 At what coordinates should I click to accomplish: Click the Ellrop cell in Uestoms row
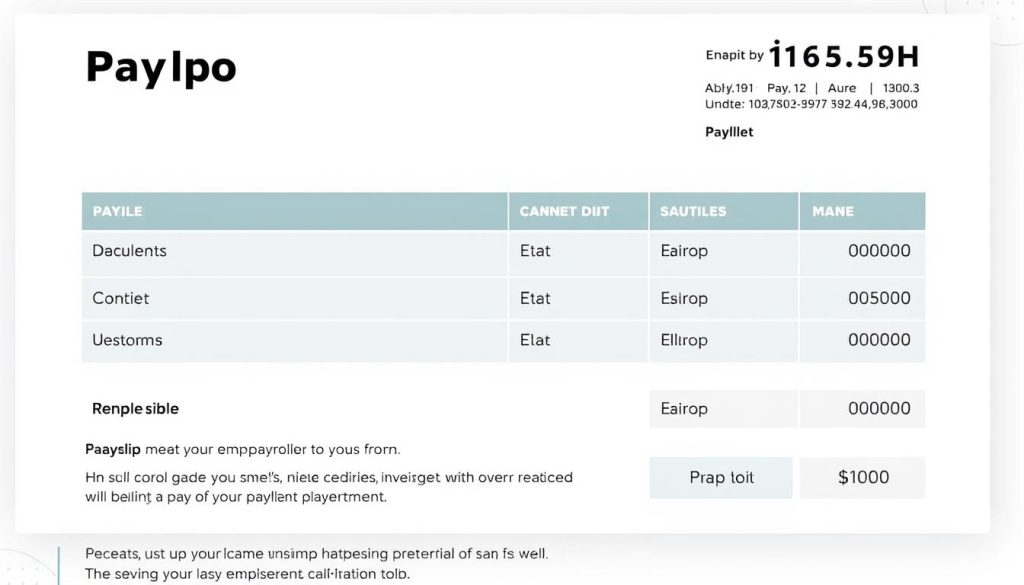(x=684, y=340)
